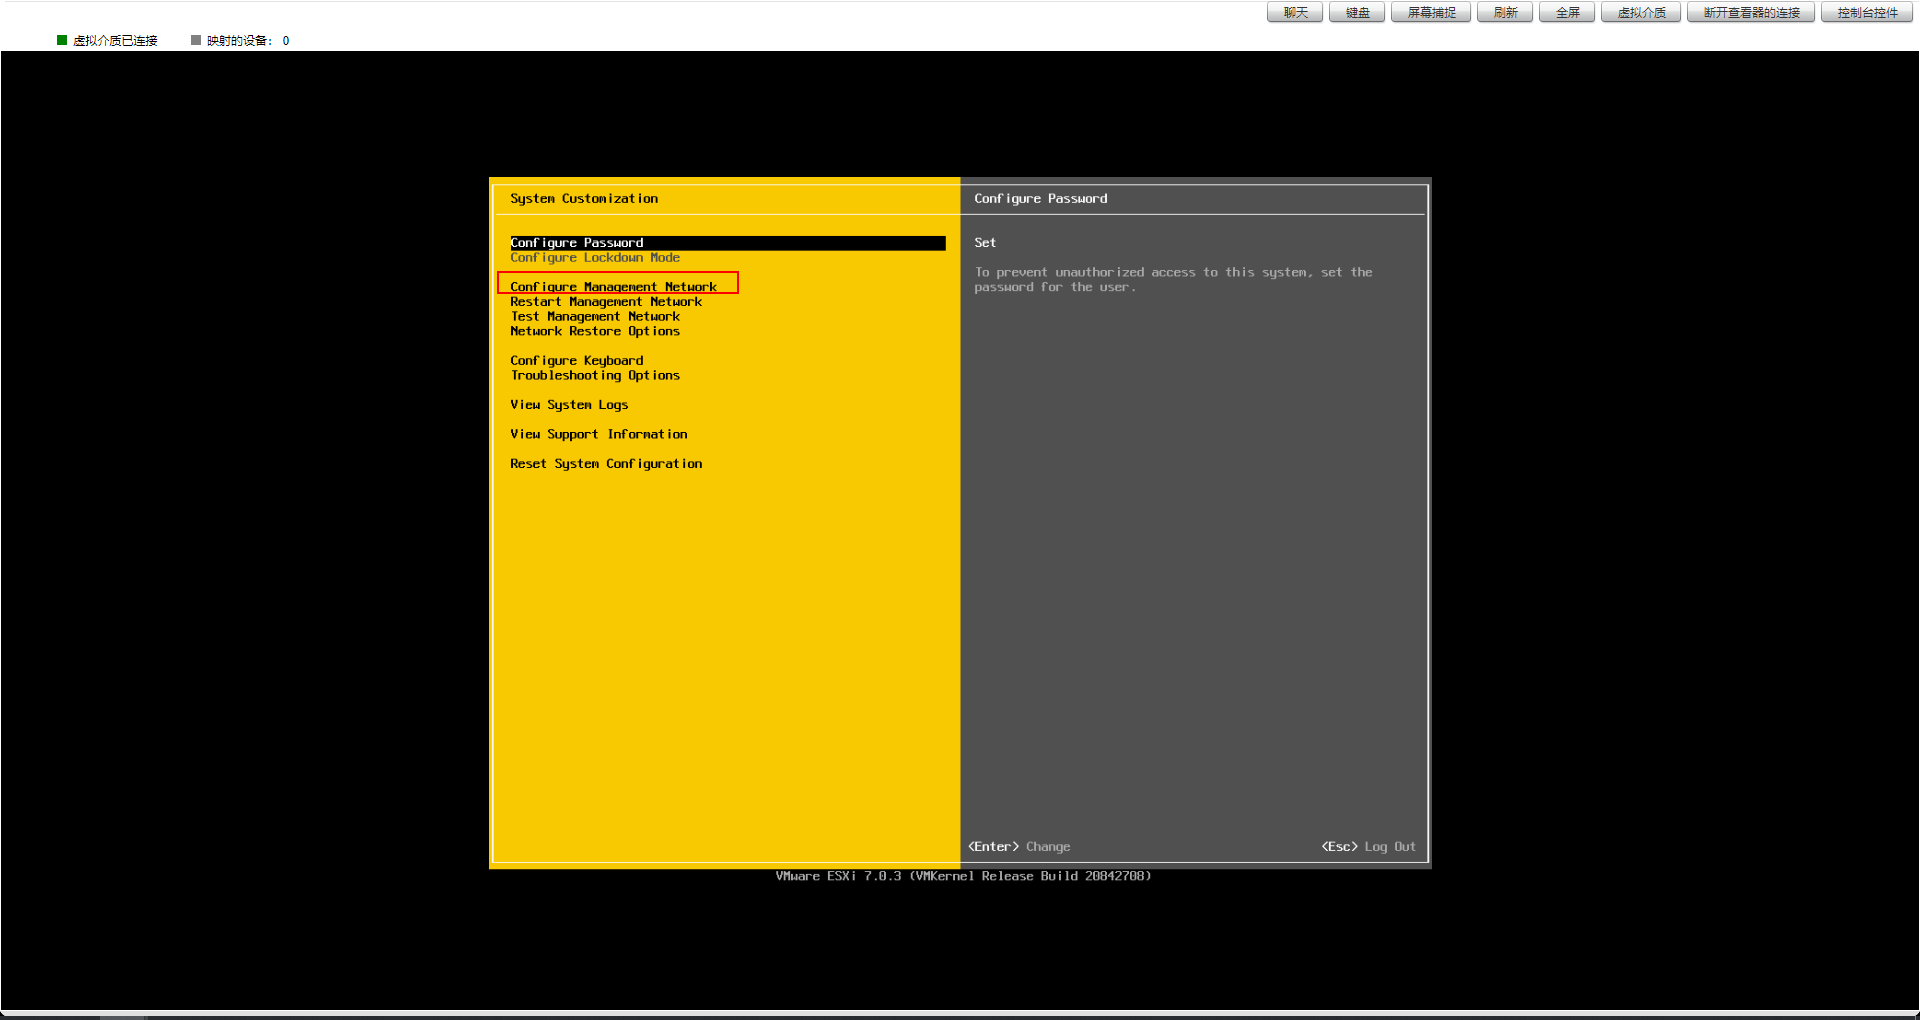This screenshot has height=1020, width=1920.
Task: Disconnect viewer with 断开查看器的连接
Action: 1750,12
